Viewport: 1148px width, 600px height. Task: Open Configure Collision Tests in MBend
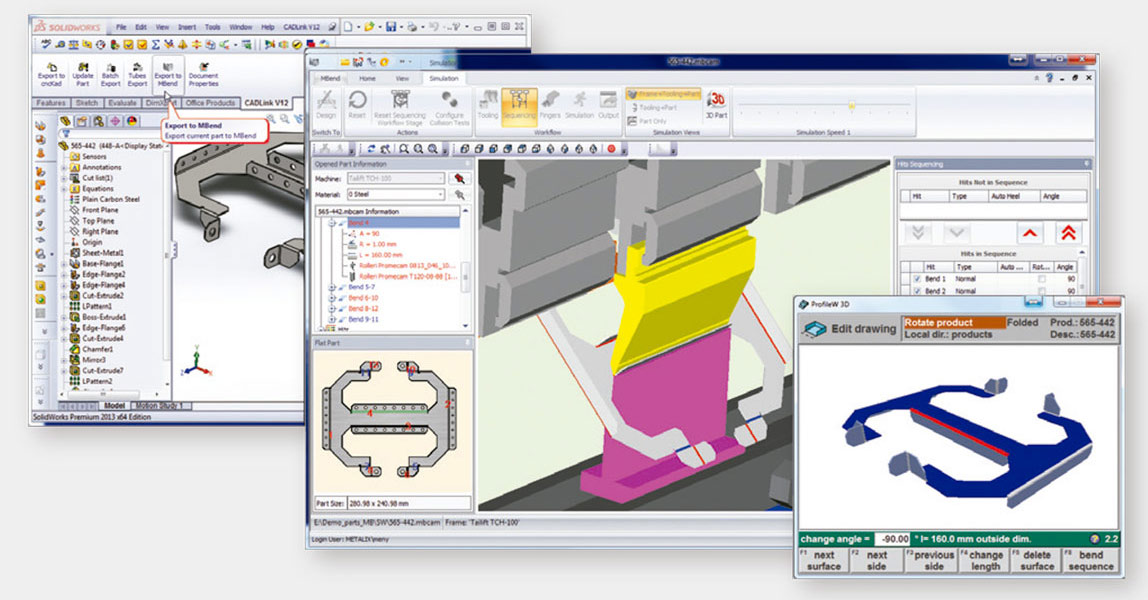(450, 108)
